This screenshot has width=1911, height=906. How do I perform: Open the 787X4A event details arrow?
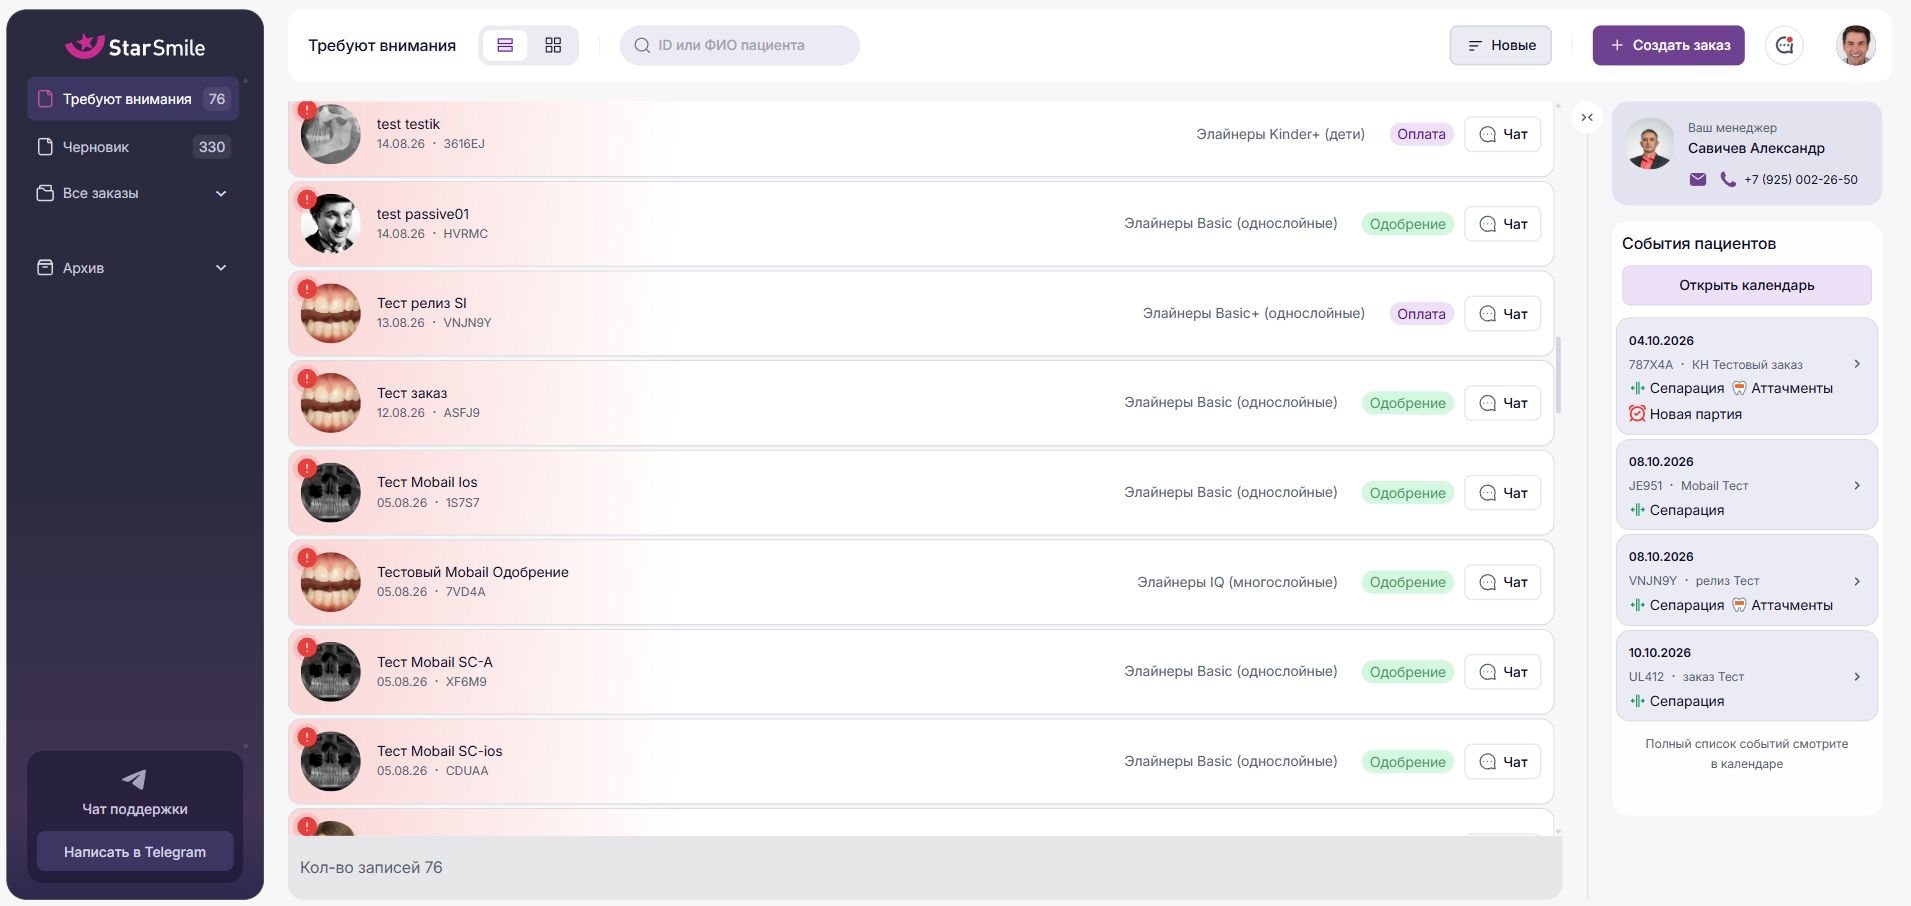pyautogui.click(x=1857, y=364)
